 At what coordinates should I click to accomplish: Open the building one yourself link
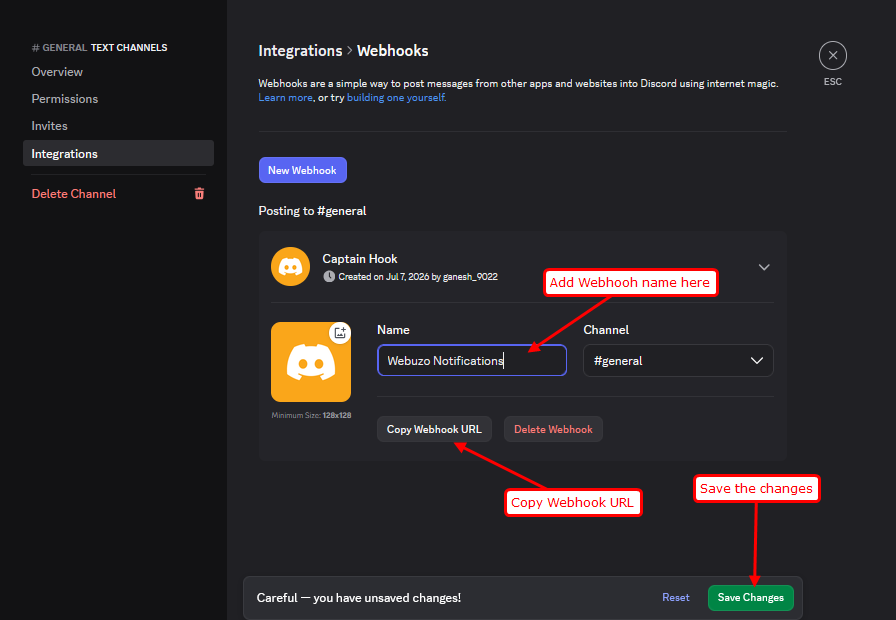(395, 98)
